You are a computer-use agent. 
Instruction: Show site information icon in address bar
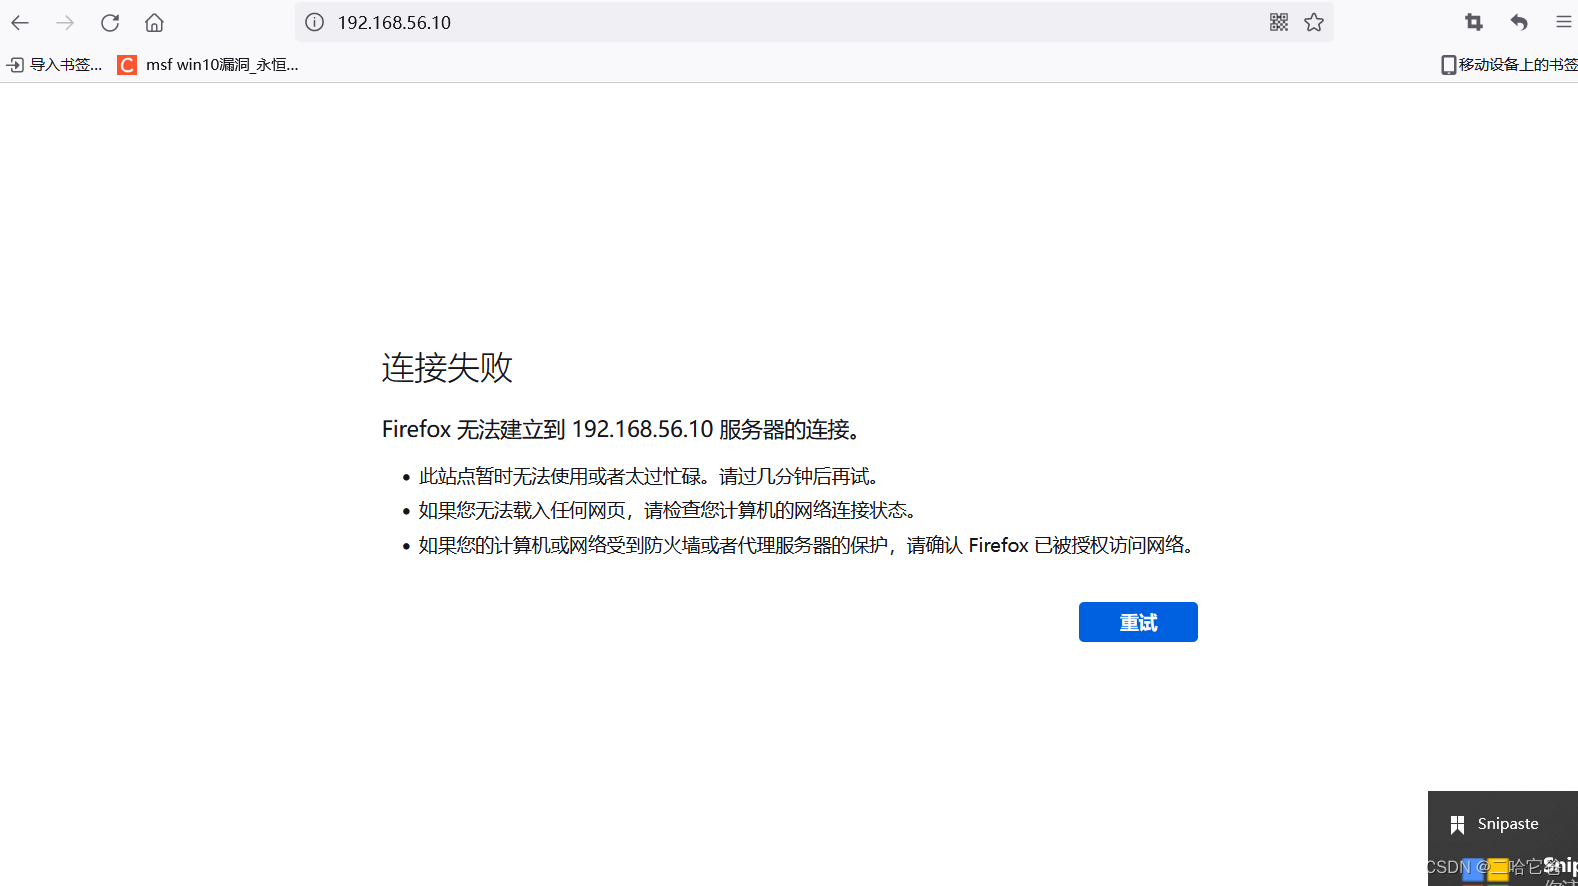point(314,22)
